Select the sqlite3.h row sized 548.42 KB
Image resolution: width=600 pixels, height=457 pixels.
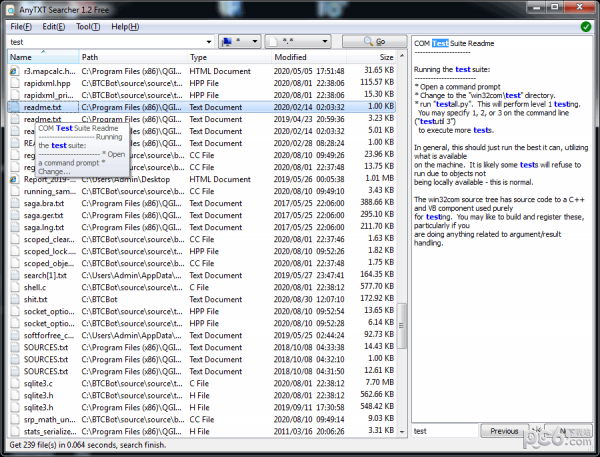click(x=202, y=407)
